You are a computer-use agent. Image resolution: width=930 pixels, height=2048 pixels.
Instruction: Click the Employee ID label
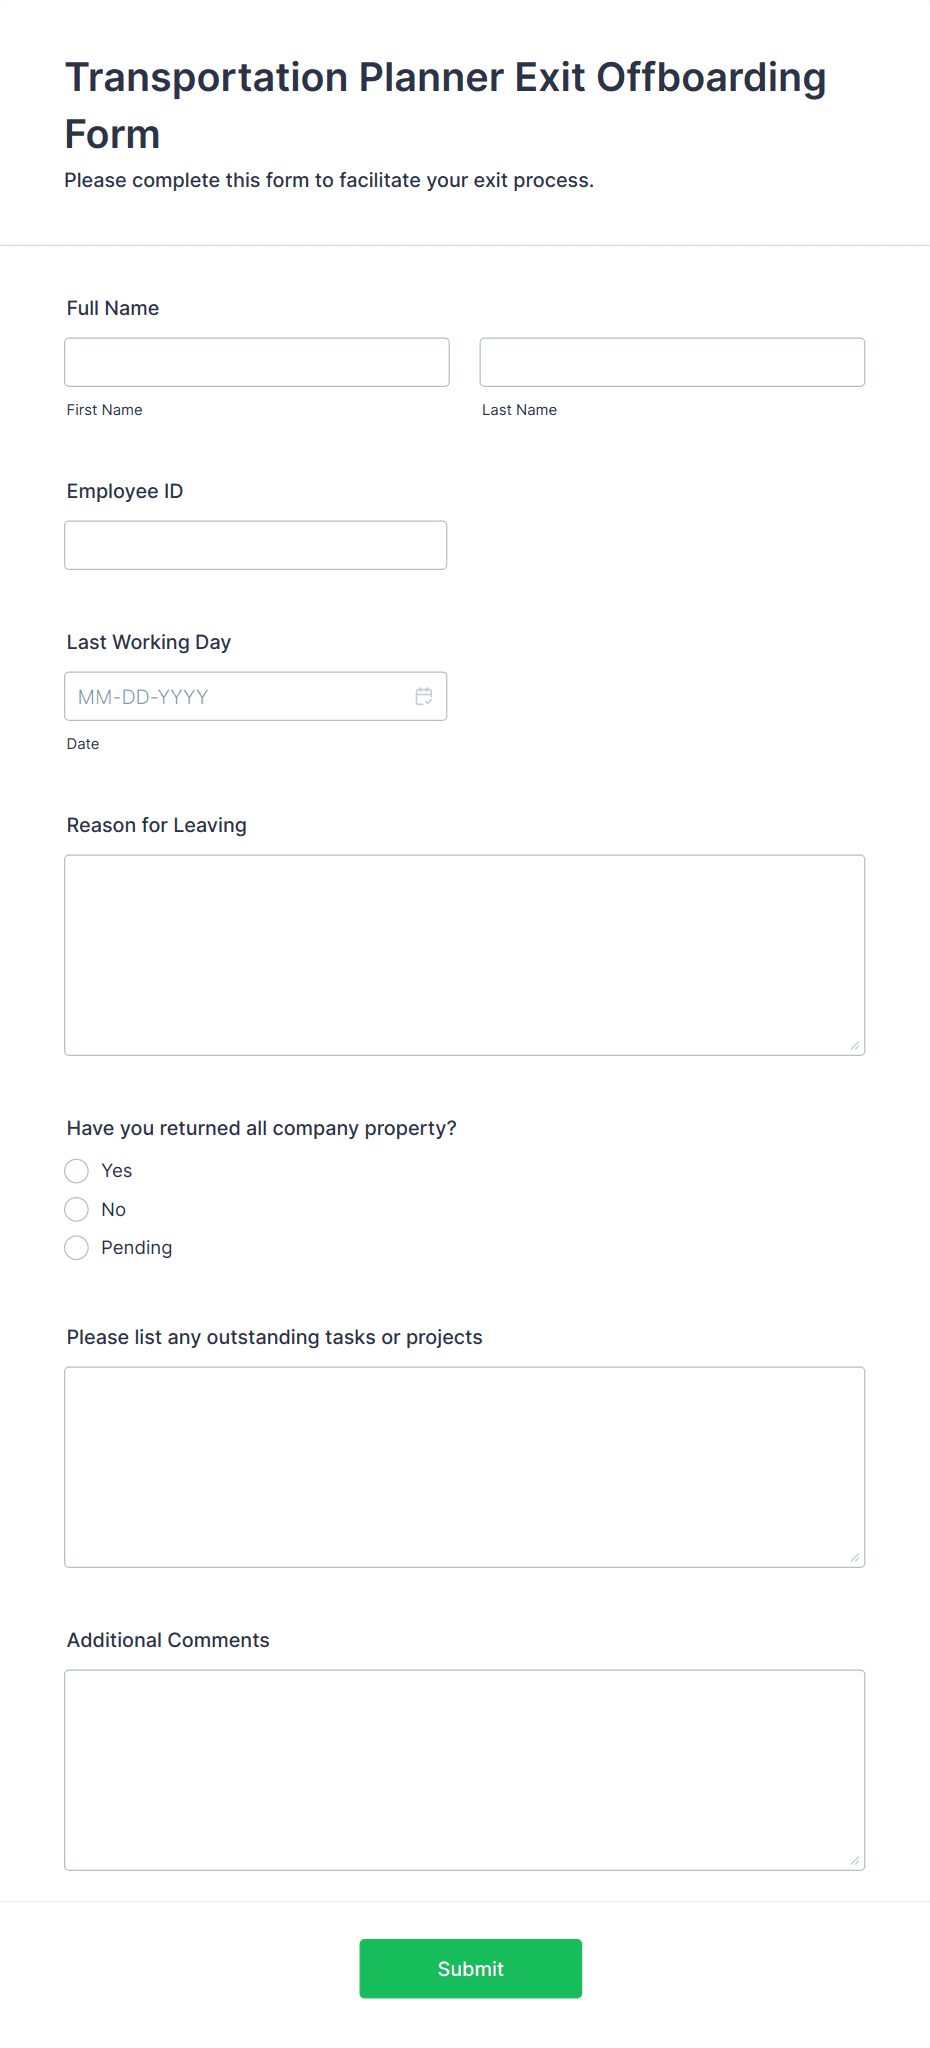125,491
